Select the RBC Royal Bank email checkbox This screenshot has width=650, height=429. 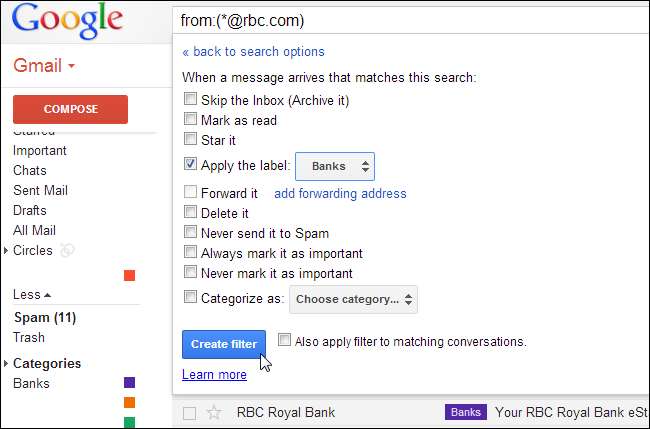point(189,413)
